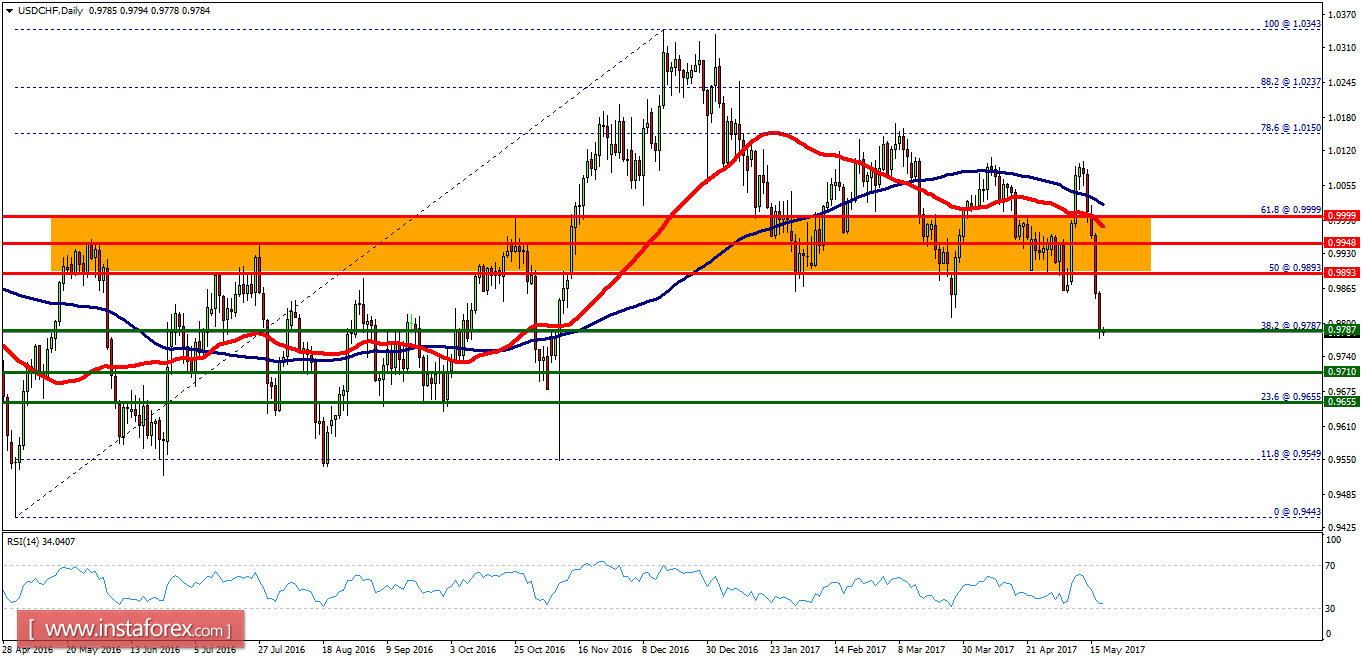Select the orange resistance zone rectangle

pyautogui.click(x=600, y=244)
